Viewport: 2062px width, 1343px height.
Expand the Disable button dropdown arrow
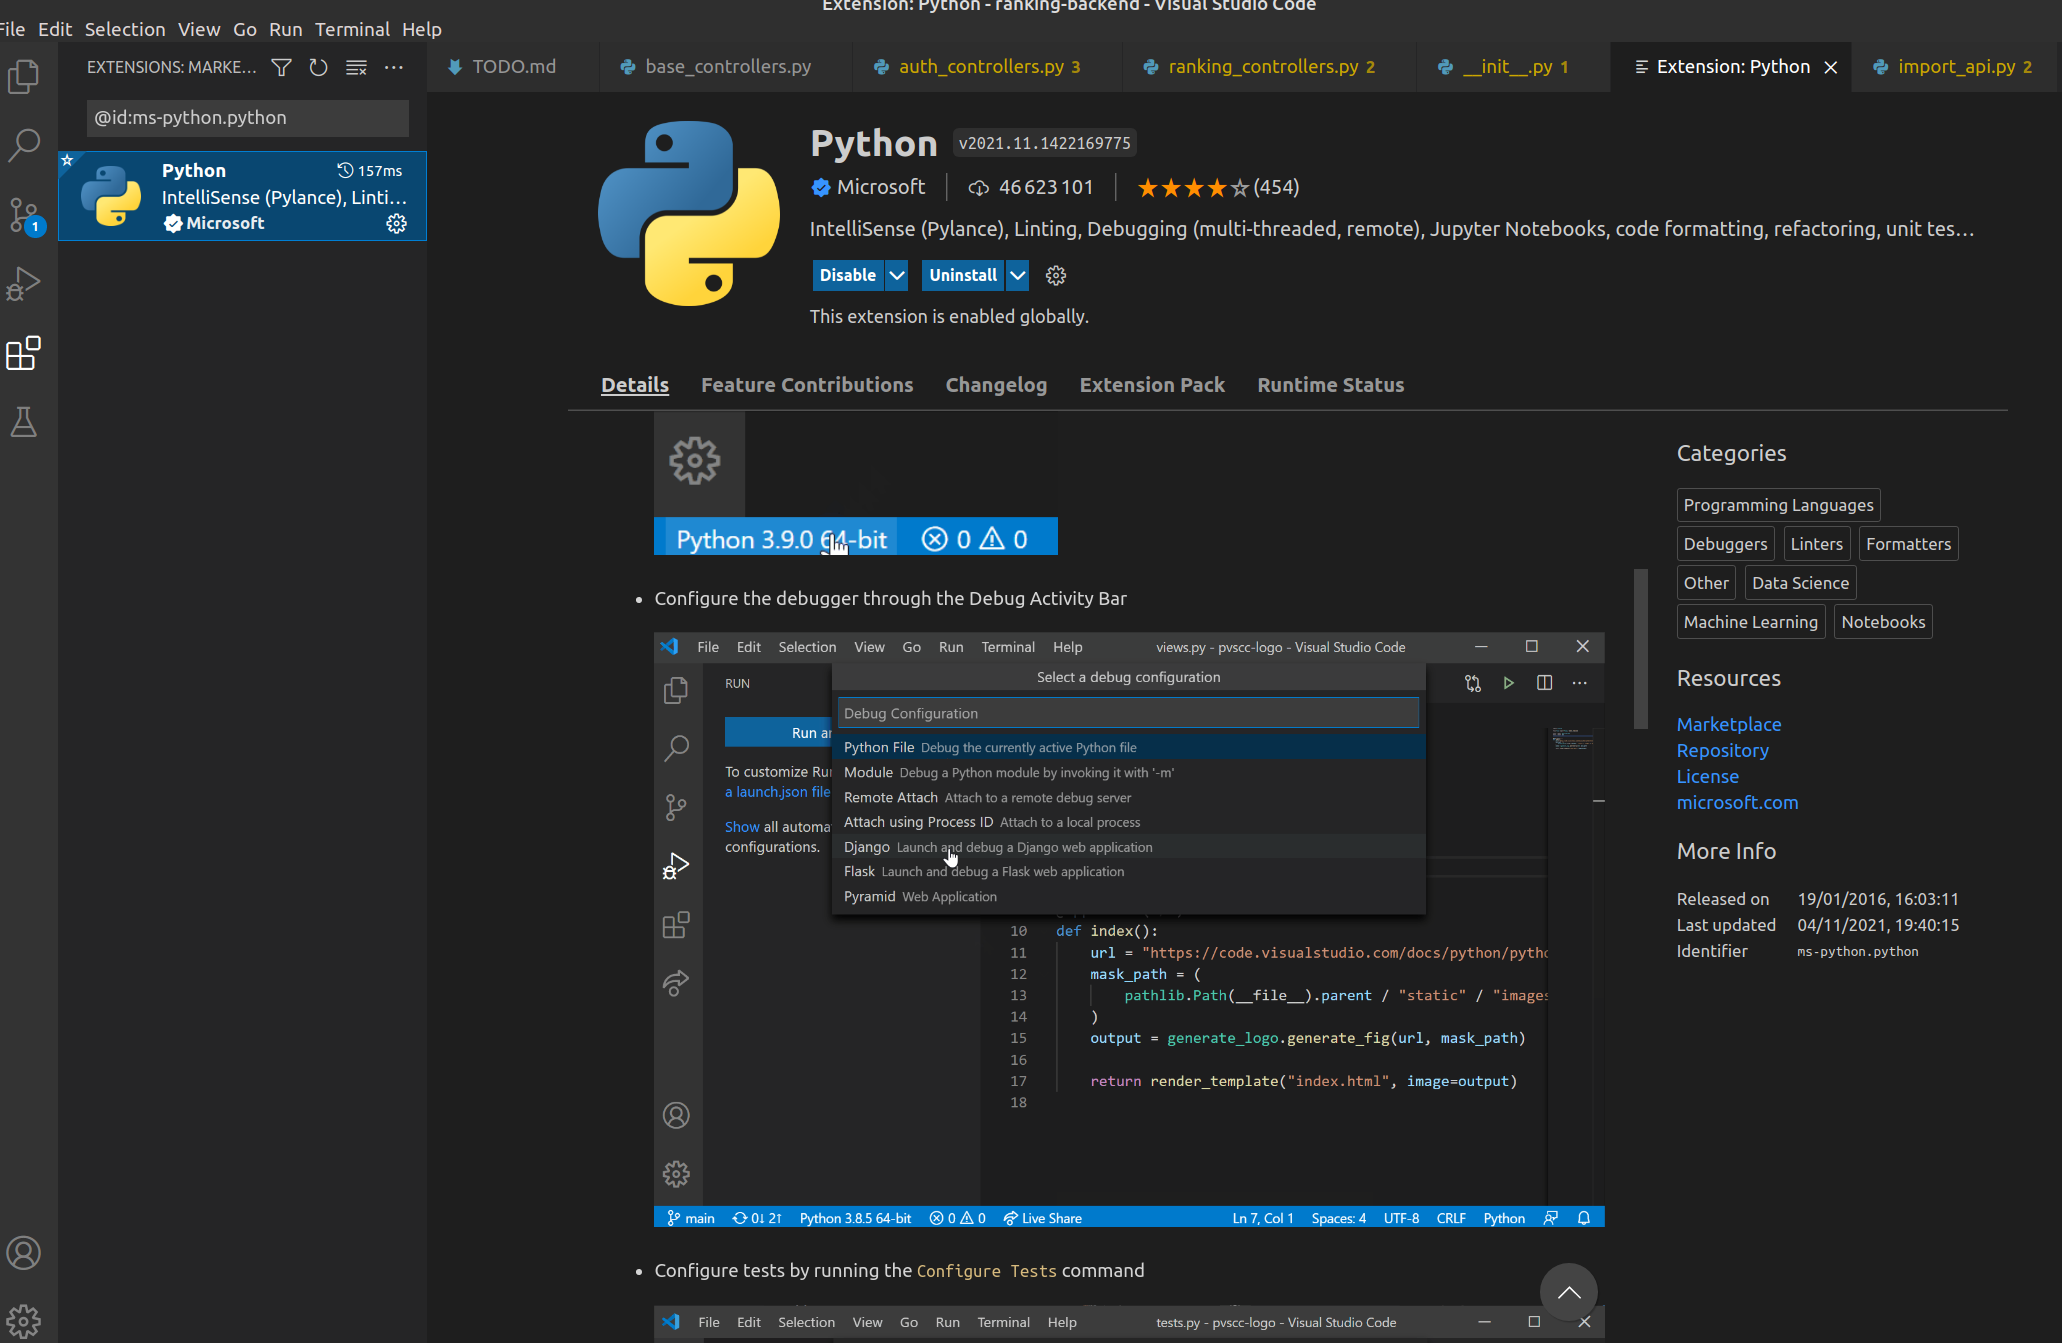tap(897, 275)
